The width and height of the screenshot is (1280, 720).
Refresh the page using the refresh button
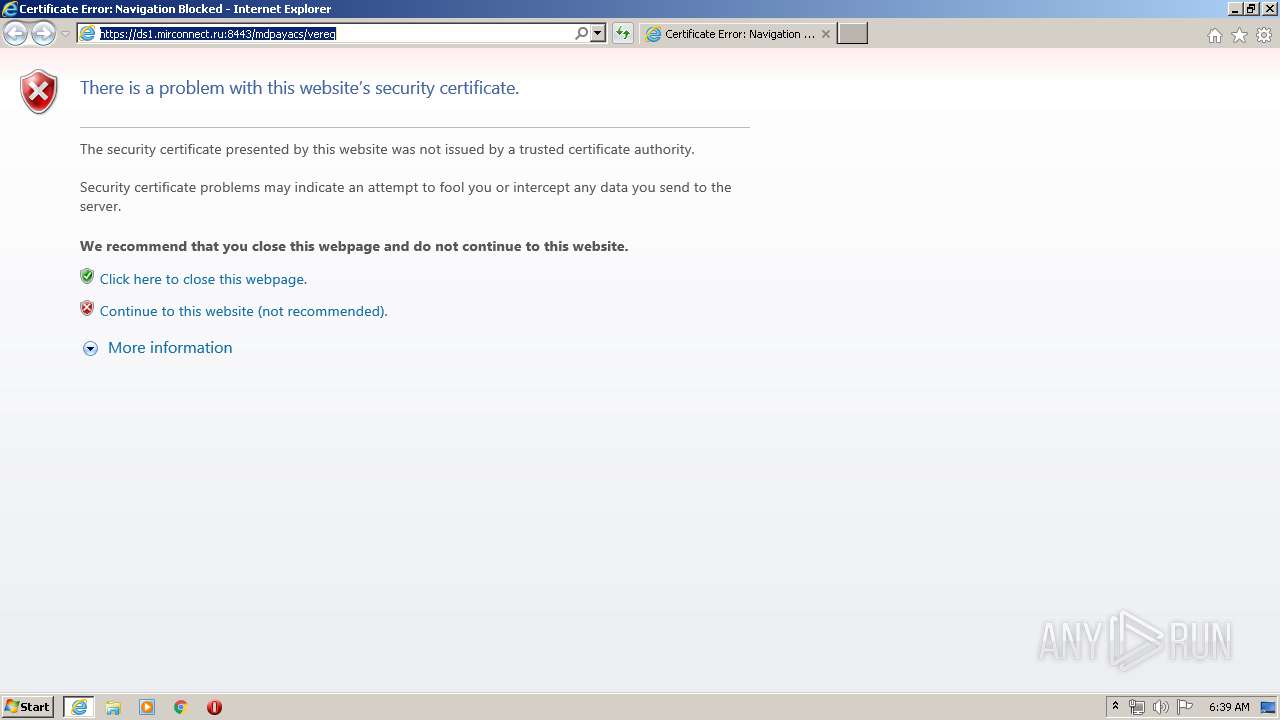point(623,34)
